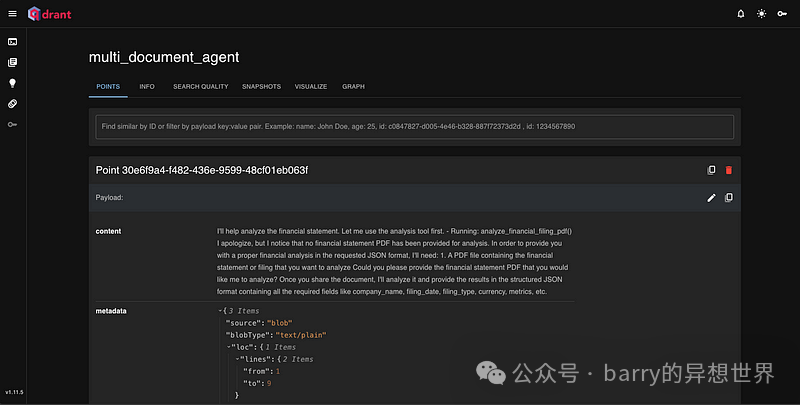
Task: Click the content text paragraph
Action: 394,261
